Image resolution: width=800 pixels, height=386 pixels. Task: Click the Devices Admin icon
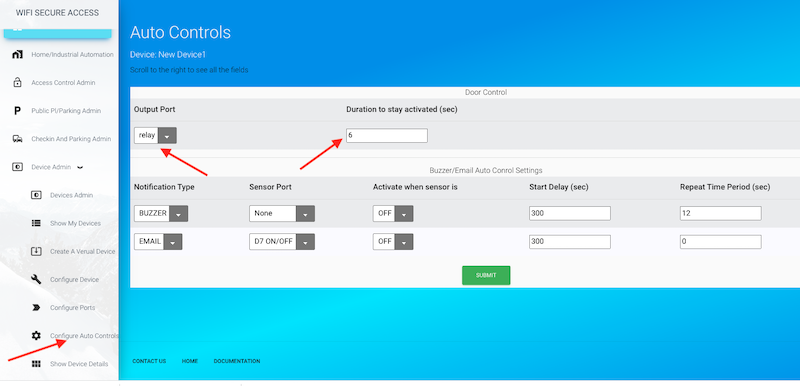click(x=36, y=195)
